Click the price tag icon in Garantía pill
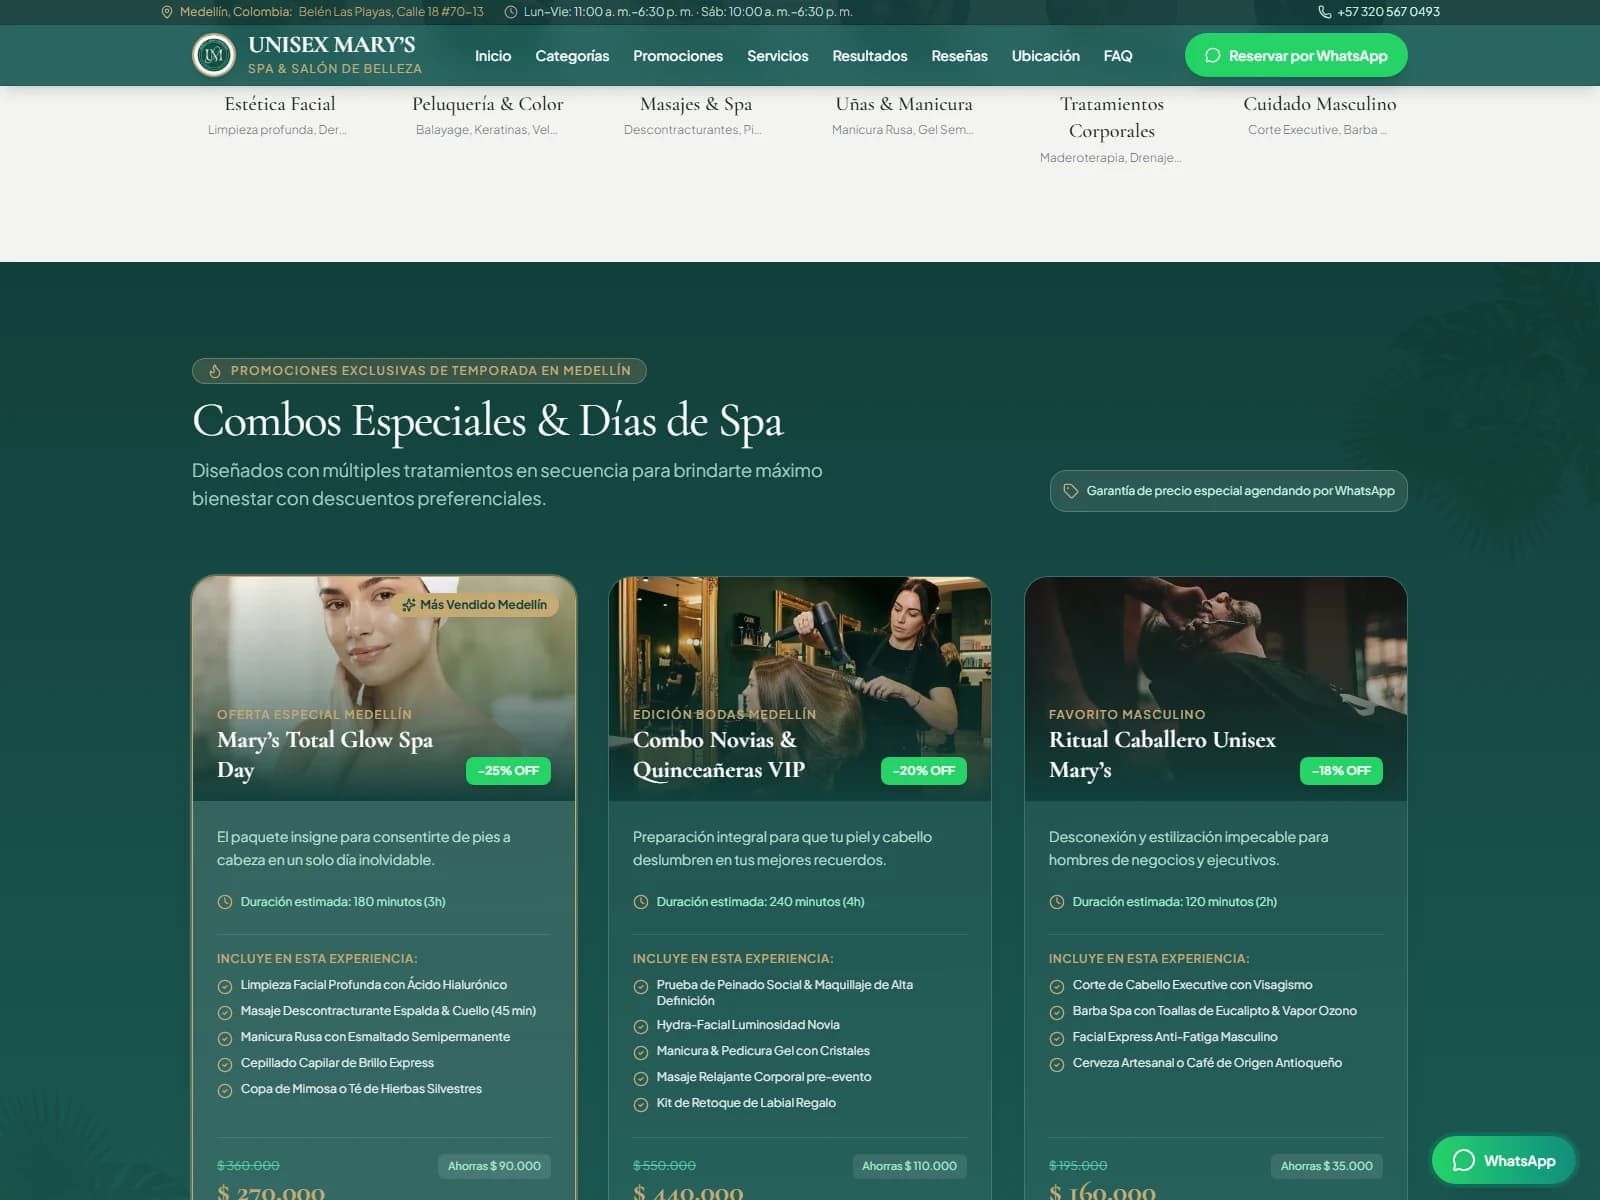The height and width of the screenshot is (1200, 1600). 1070,491
